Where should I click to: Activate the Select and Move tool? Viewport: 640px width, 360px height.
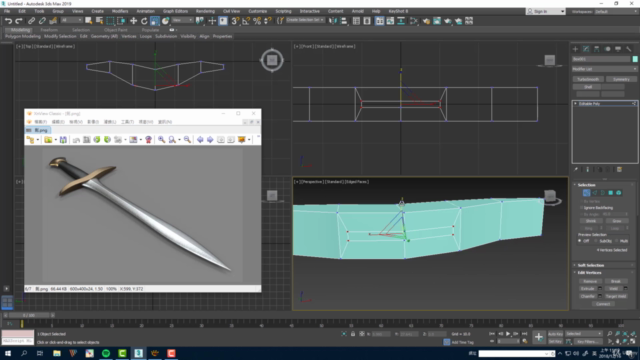(x=133, y=21)
